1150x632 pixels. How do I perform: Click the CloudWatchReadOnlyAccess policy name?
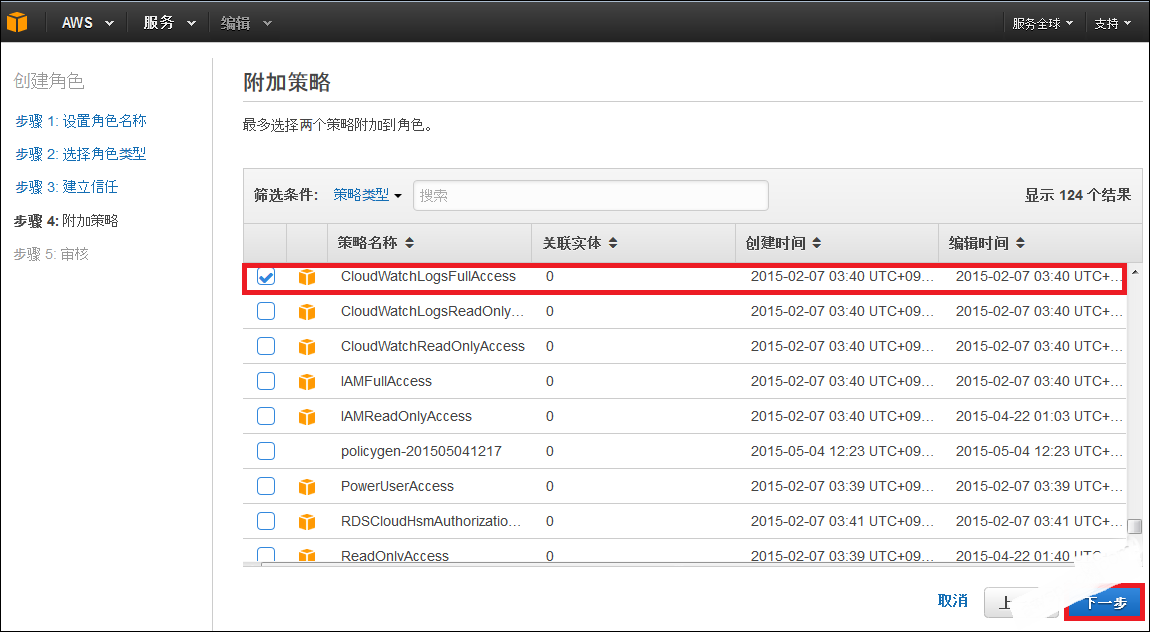click(x=433, y=346)
